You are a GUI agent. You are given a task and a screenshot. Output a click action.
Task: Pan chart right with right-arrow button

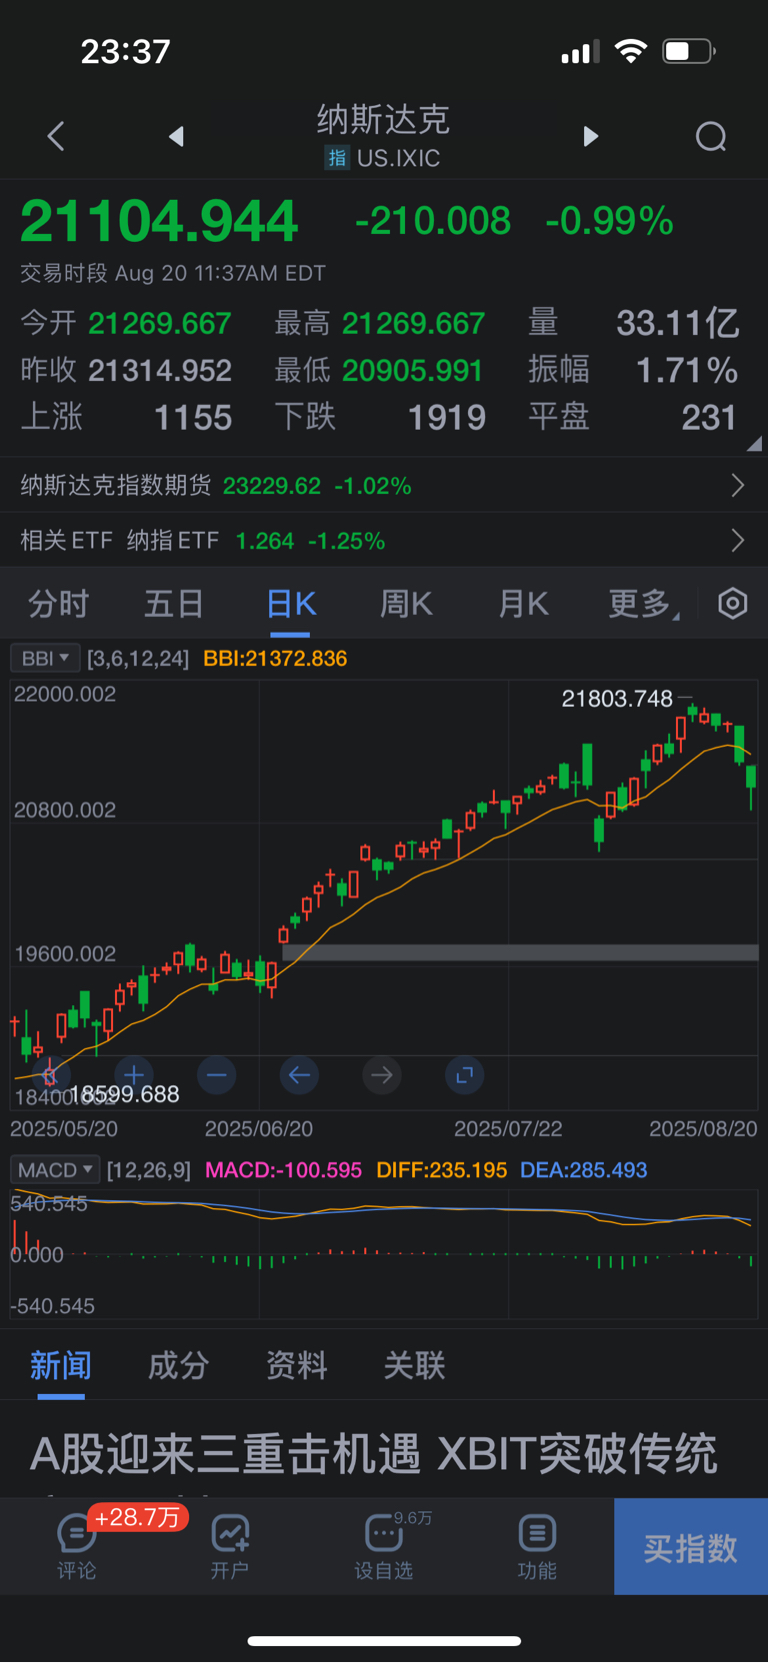(382, 1075)
